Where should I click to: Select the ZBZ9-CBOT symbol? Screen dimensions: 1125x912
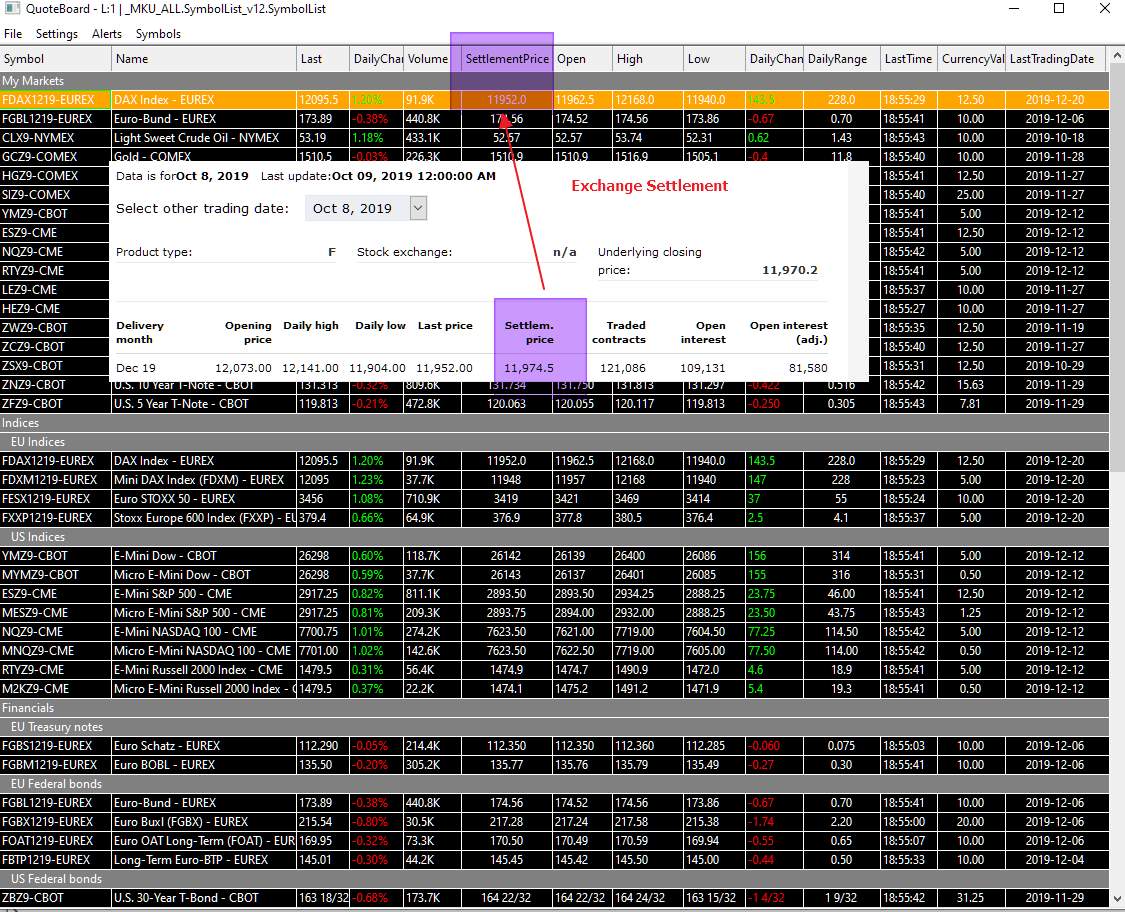(33, 898)
